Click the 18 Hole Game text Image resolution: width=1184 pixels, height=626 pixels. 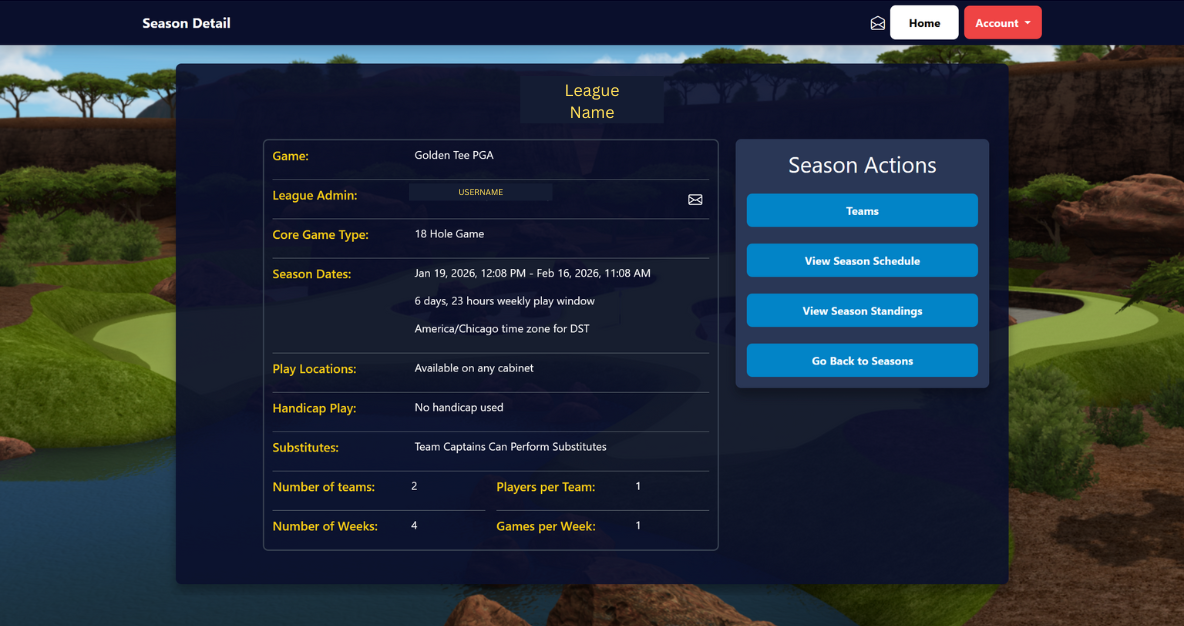449,234
